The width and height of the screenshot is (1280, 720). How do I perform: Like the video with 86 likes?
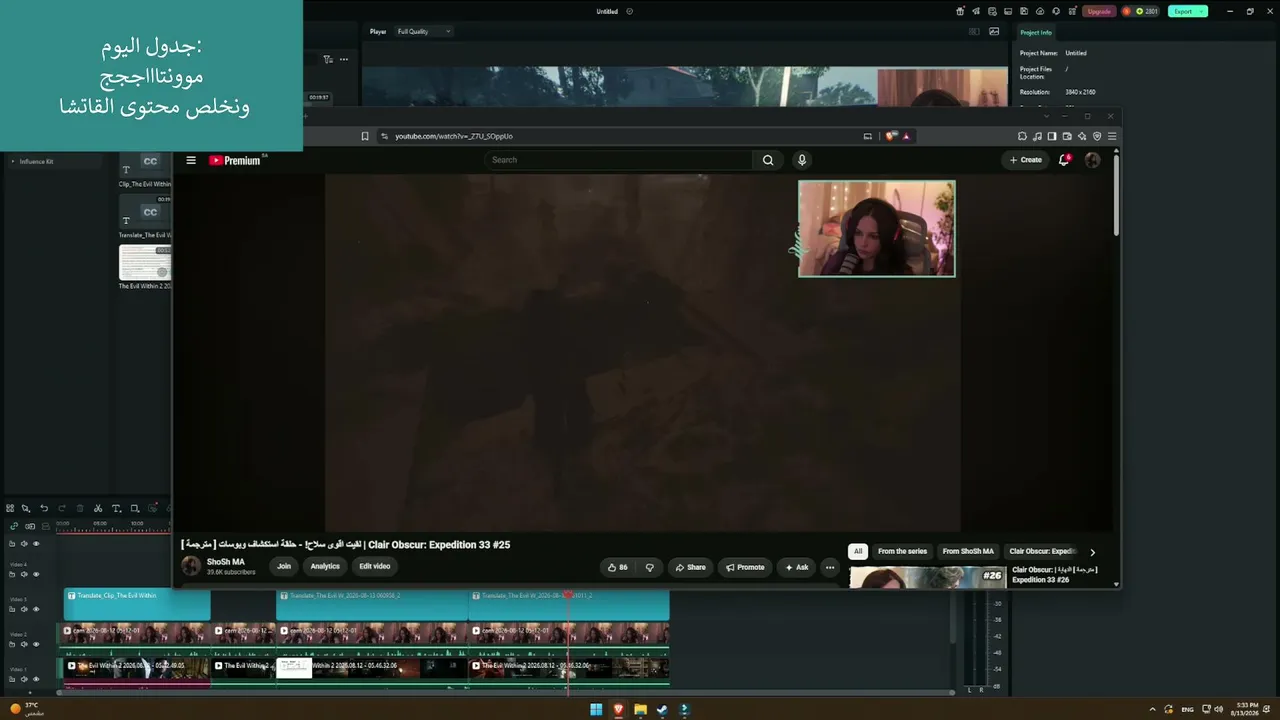coord(617,567)
